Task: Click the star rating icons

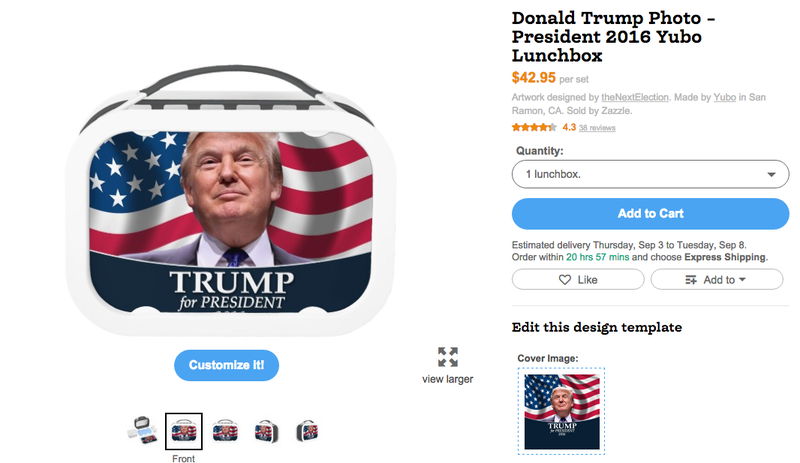Action: coord(534,127)
